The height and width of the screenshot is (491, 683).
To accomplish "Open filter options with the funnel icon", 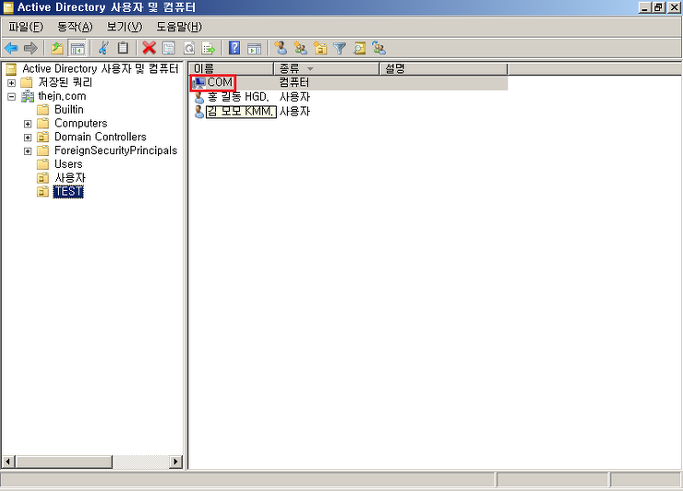I will tap(339, 48).
